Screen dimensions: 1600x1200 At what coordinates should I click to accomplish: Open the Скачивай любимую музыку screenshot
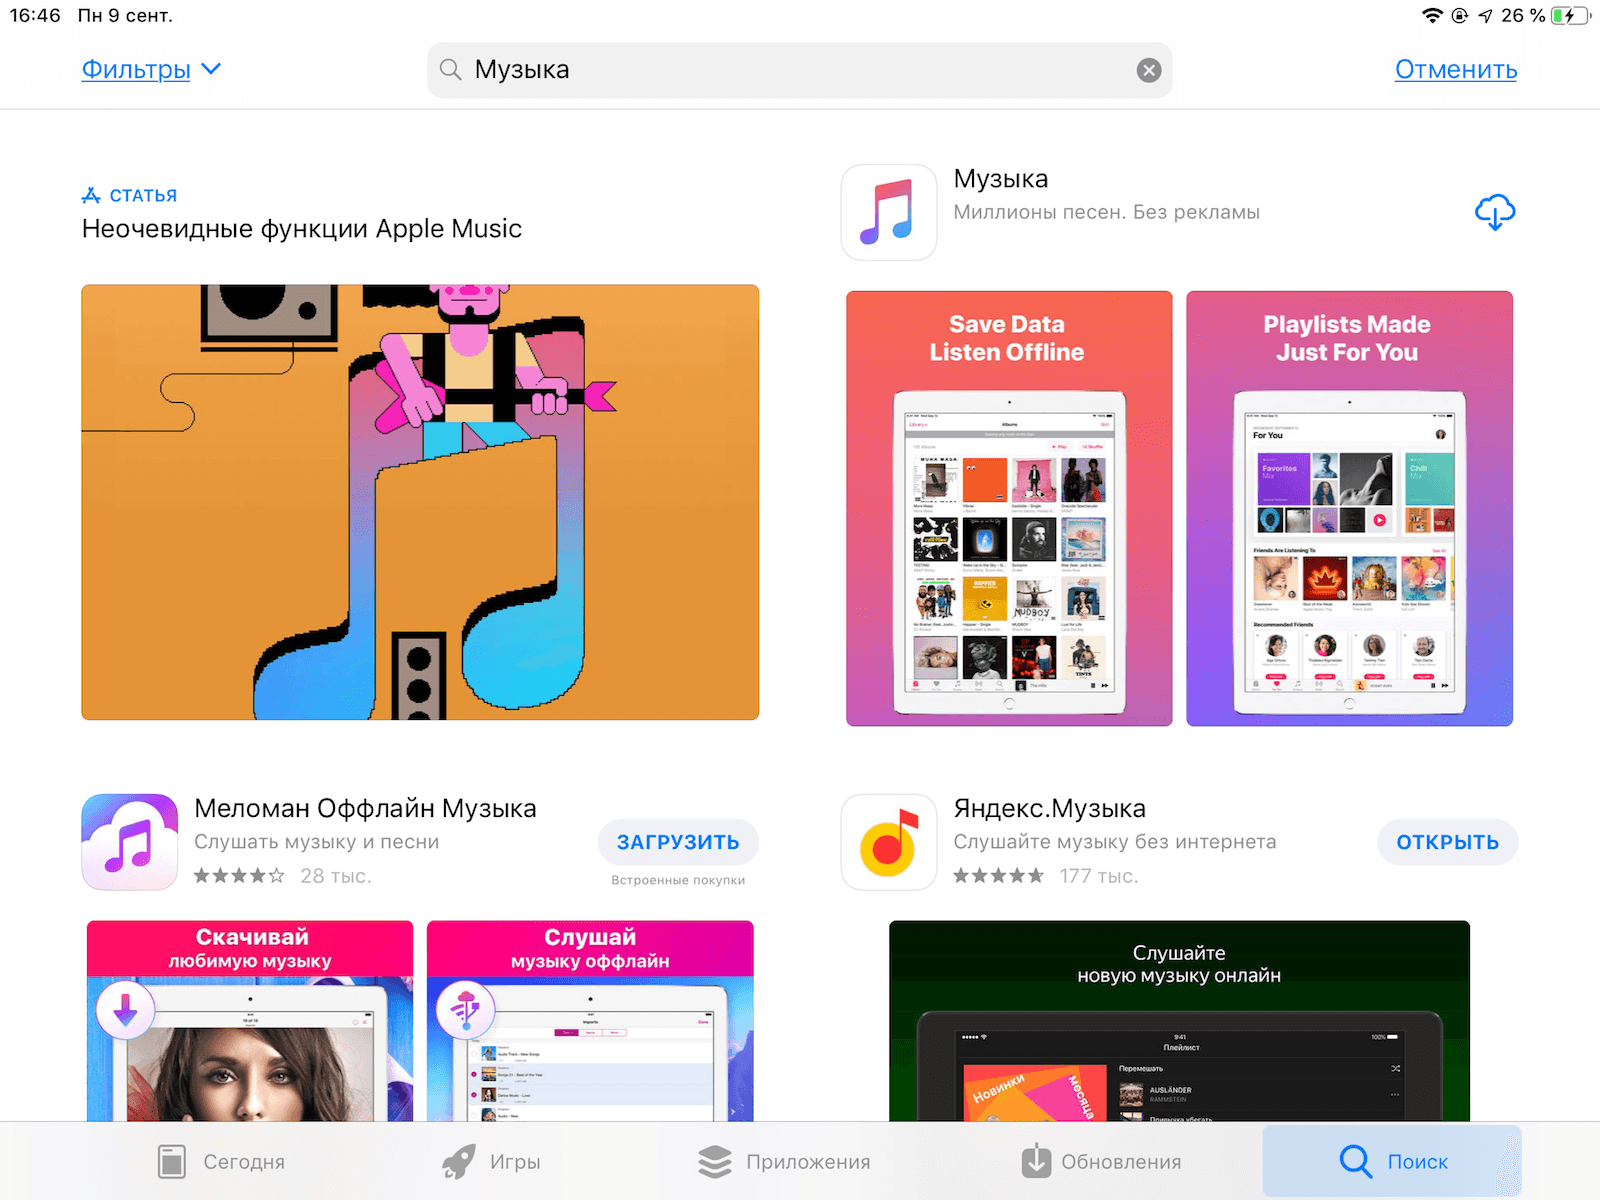[250, 1021]
